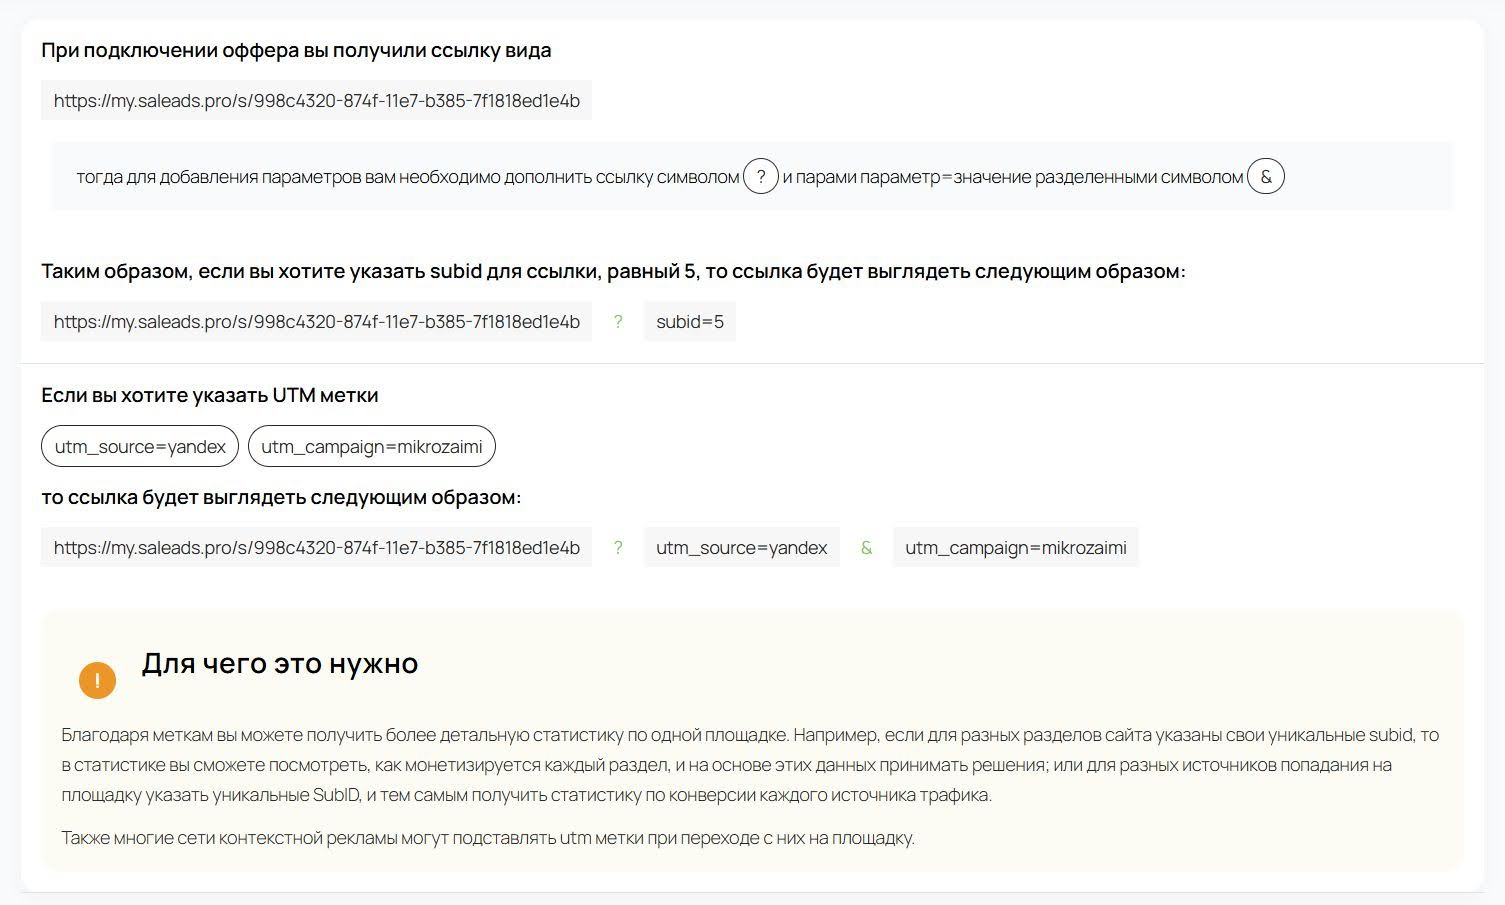Open the saleads.pro link with UTM parameters

pos(316,547)
